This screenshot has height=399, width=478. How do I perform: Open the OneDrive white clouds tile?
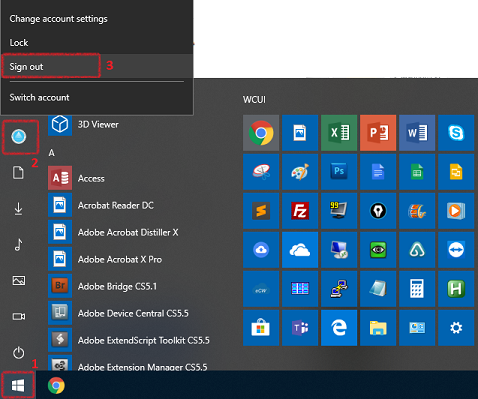(300, 250)
